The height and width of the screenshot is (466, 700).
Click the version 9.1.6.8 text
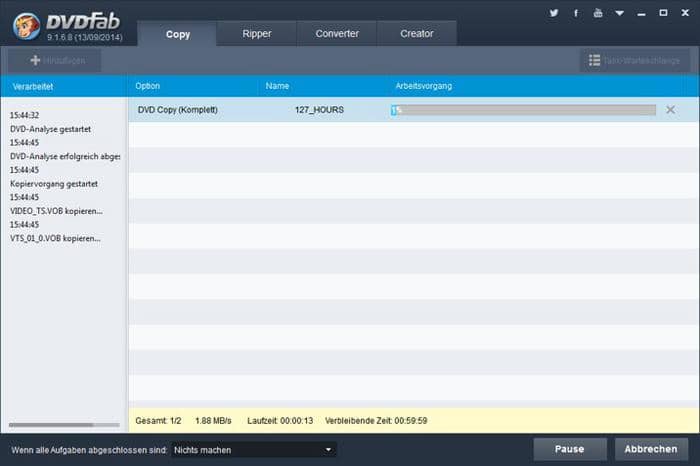coord(84,37)
